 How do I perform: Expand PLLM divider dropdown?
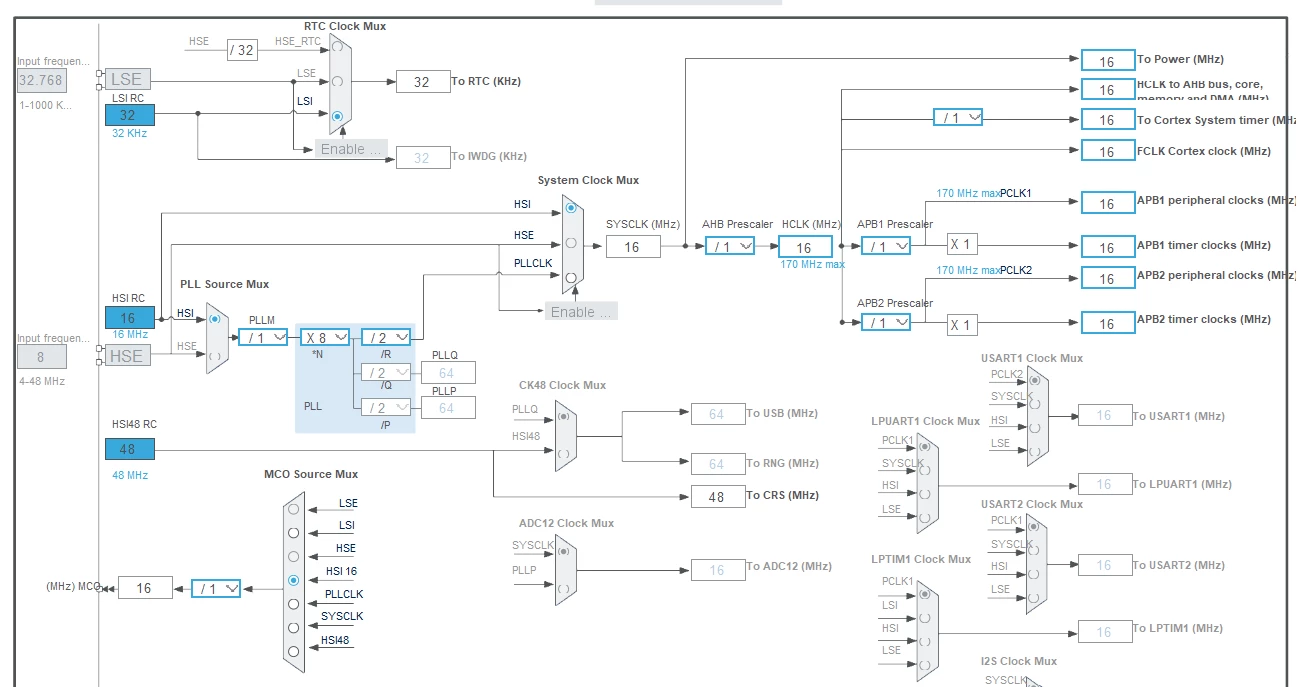click(x=263, y=338)
